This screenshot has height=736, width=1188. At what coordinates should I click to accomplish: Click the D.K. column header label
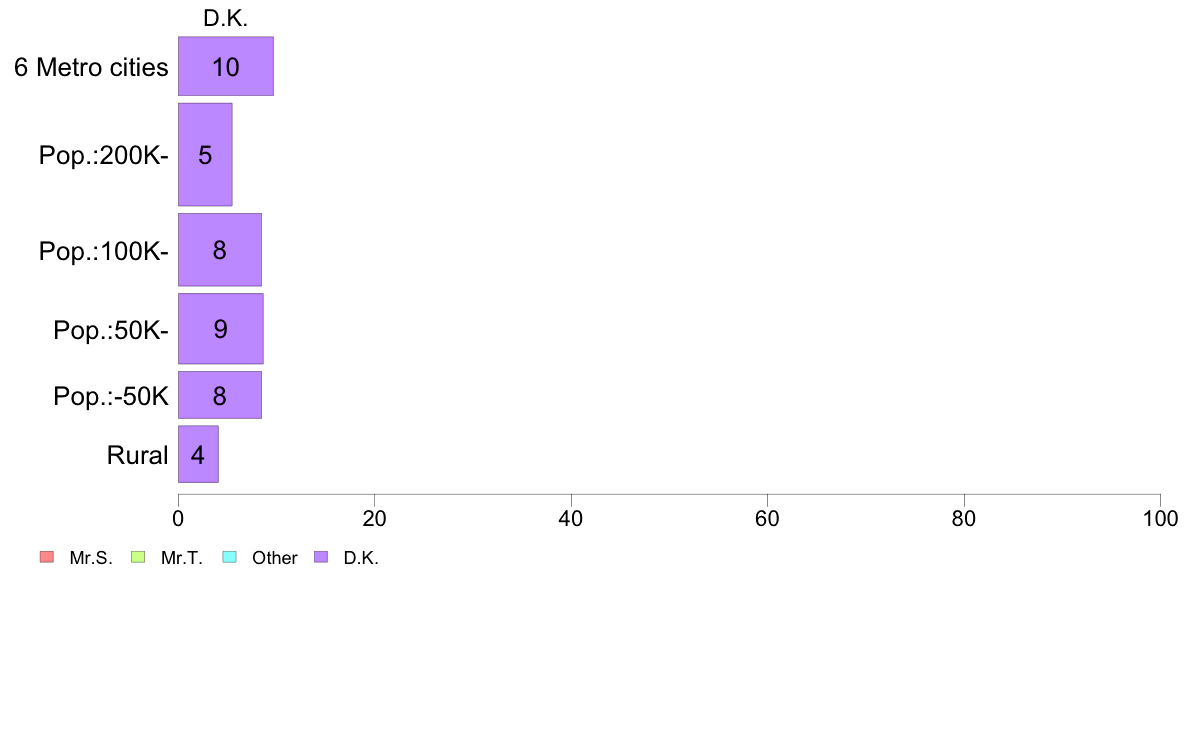tap(226, 18)
